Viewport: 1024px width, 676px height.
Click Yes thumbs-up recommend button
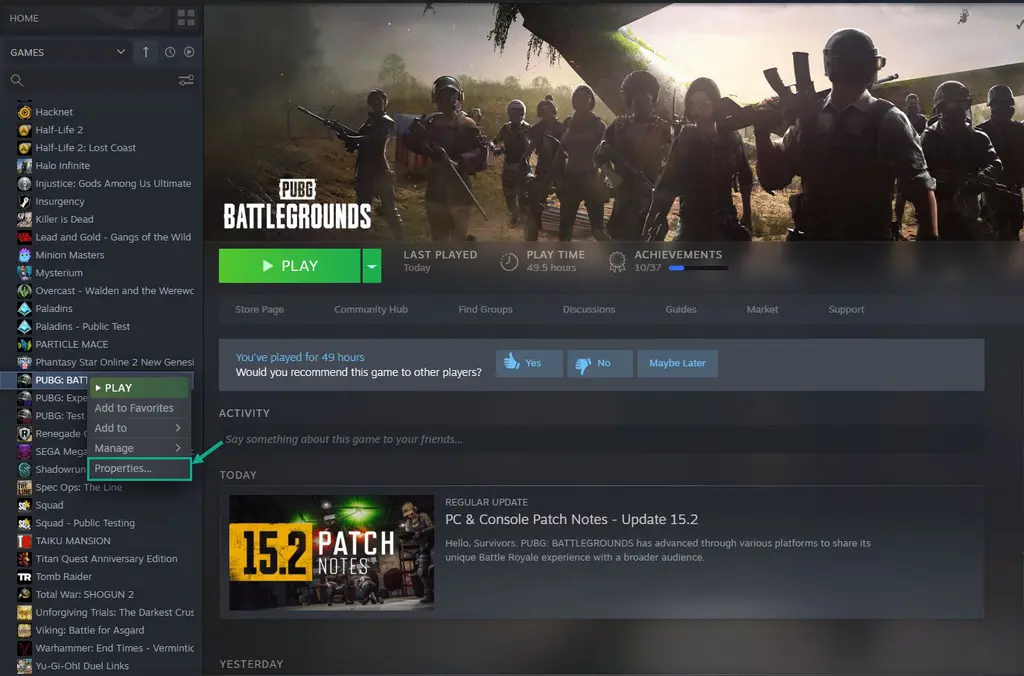click(529, 363)
